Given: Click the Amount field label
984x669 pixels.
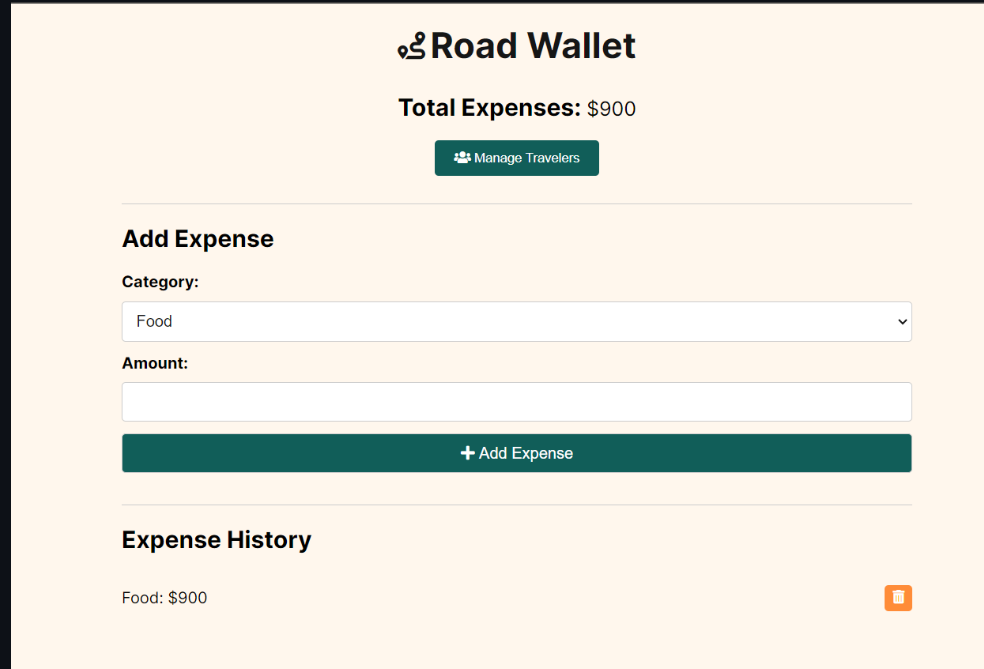Looking at the screenshot, I should click(x=155, y=363).
